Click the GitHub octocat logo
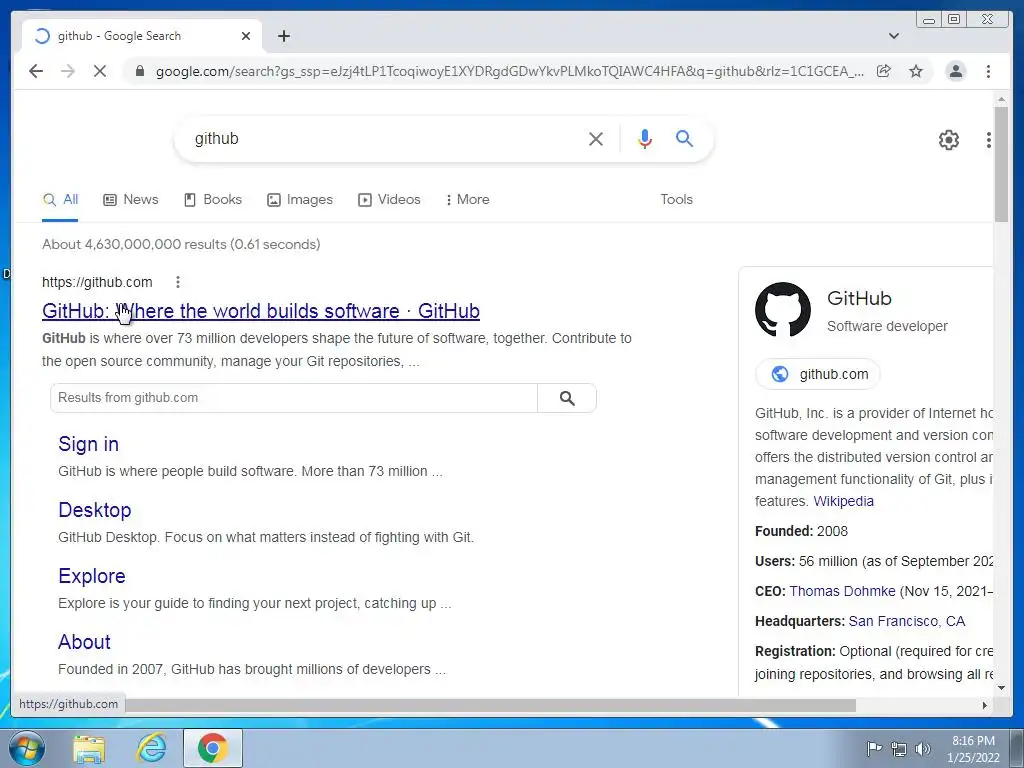Image resolution: width=1024 pixels, height=768 pixels. pyautogui.click(x=782, y=310)
